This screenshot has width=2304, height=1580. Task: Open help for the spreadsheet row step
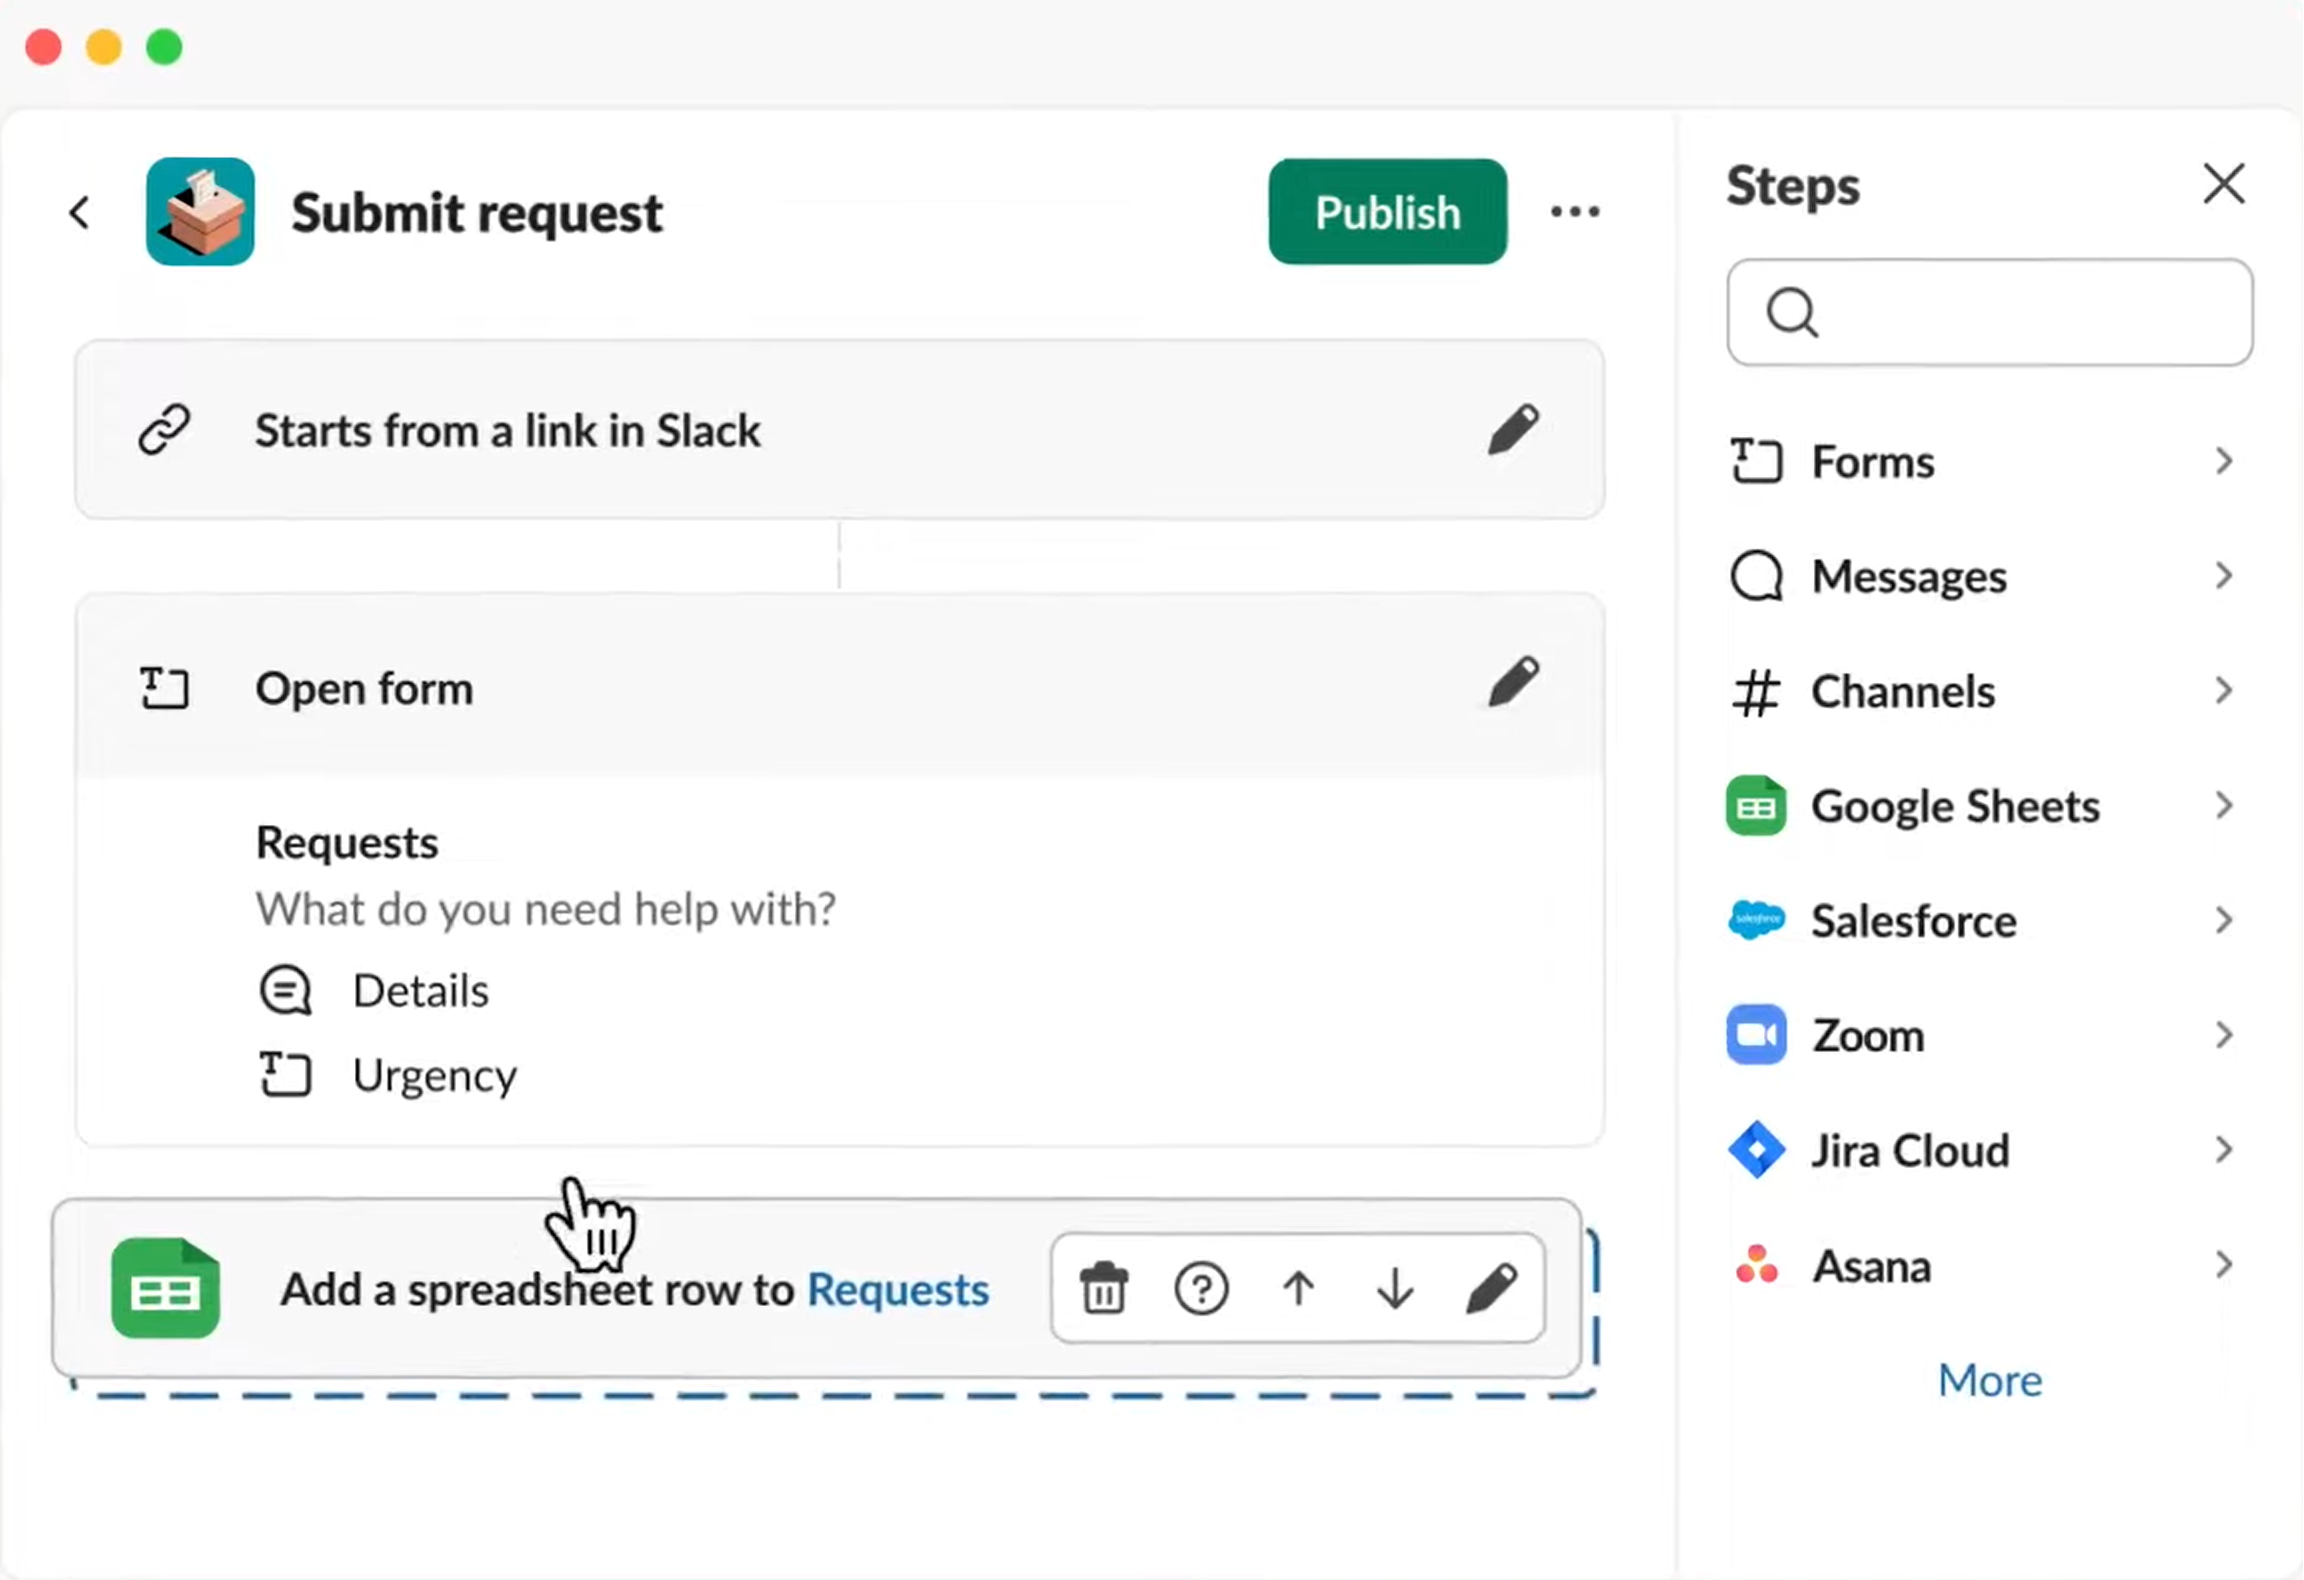(x=1201, y=1288)
